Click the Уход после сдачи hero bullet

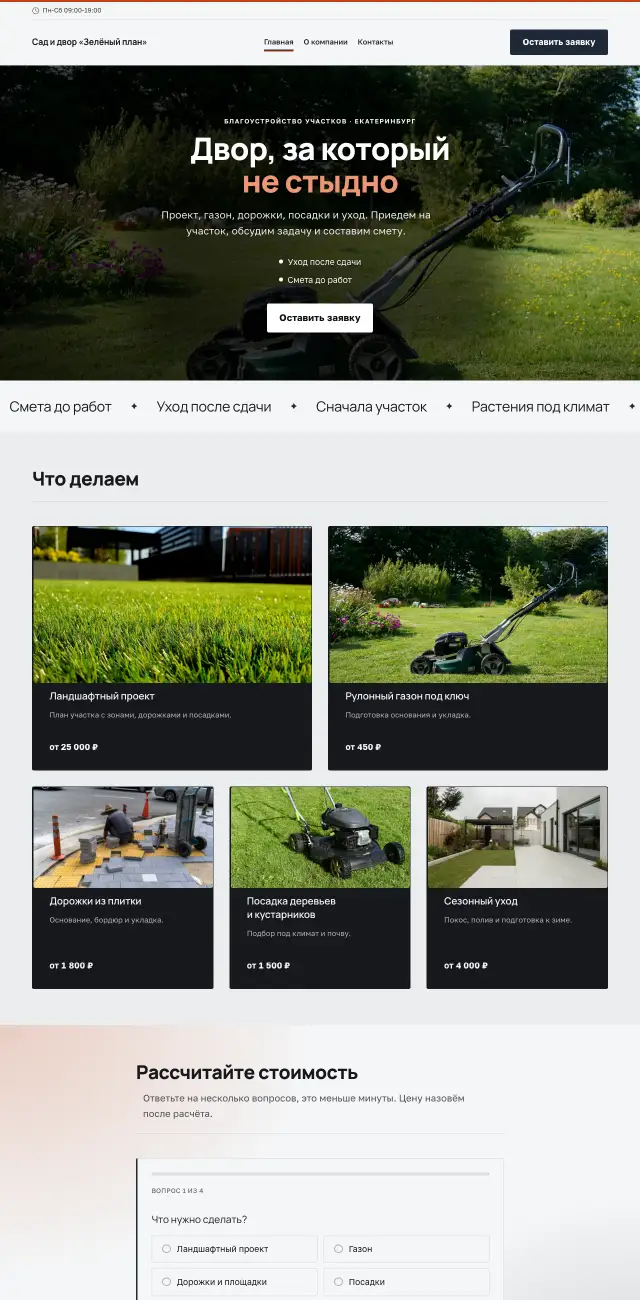pyautogui.click(x=324, y=262)
